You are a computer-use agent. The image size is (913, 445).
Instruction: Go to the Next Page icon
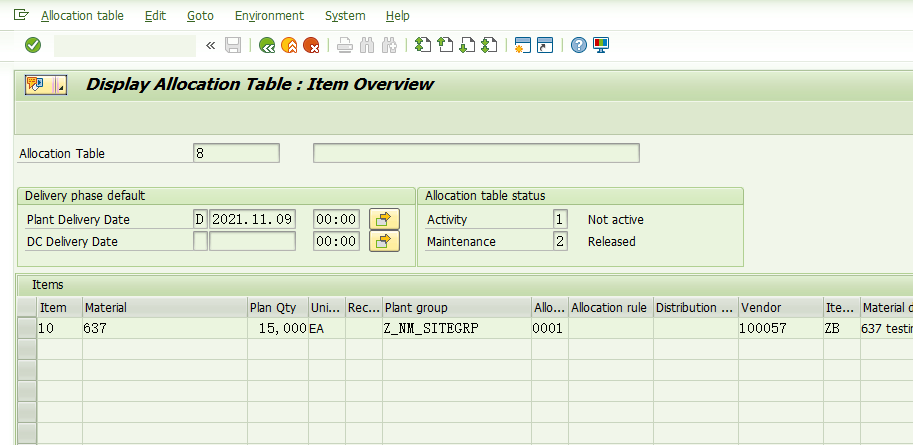467,45
